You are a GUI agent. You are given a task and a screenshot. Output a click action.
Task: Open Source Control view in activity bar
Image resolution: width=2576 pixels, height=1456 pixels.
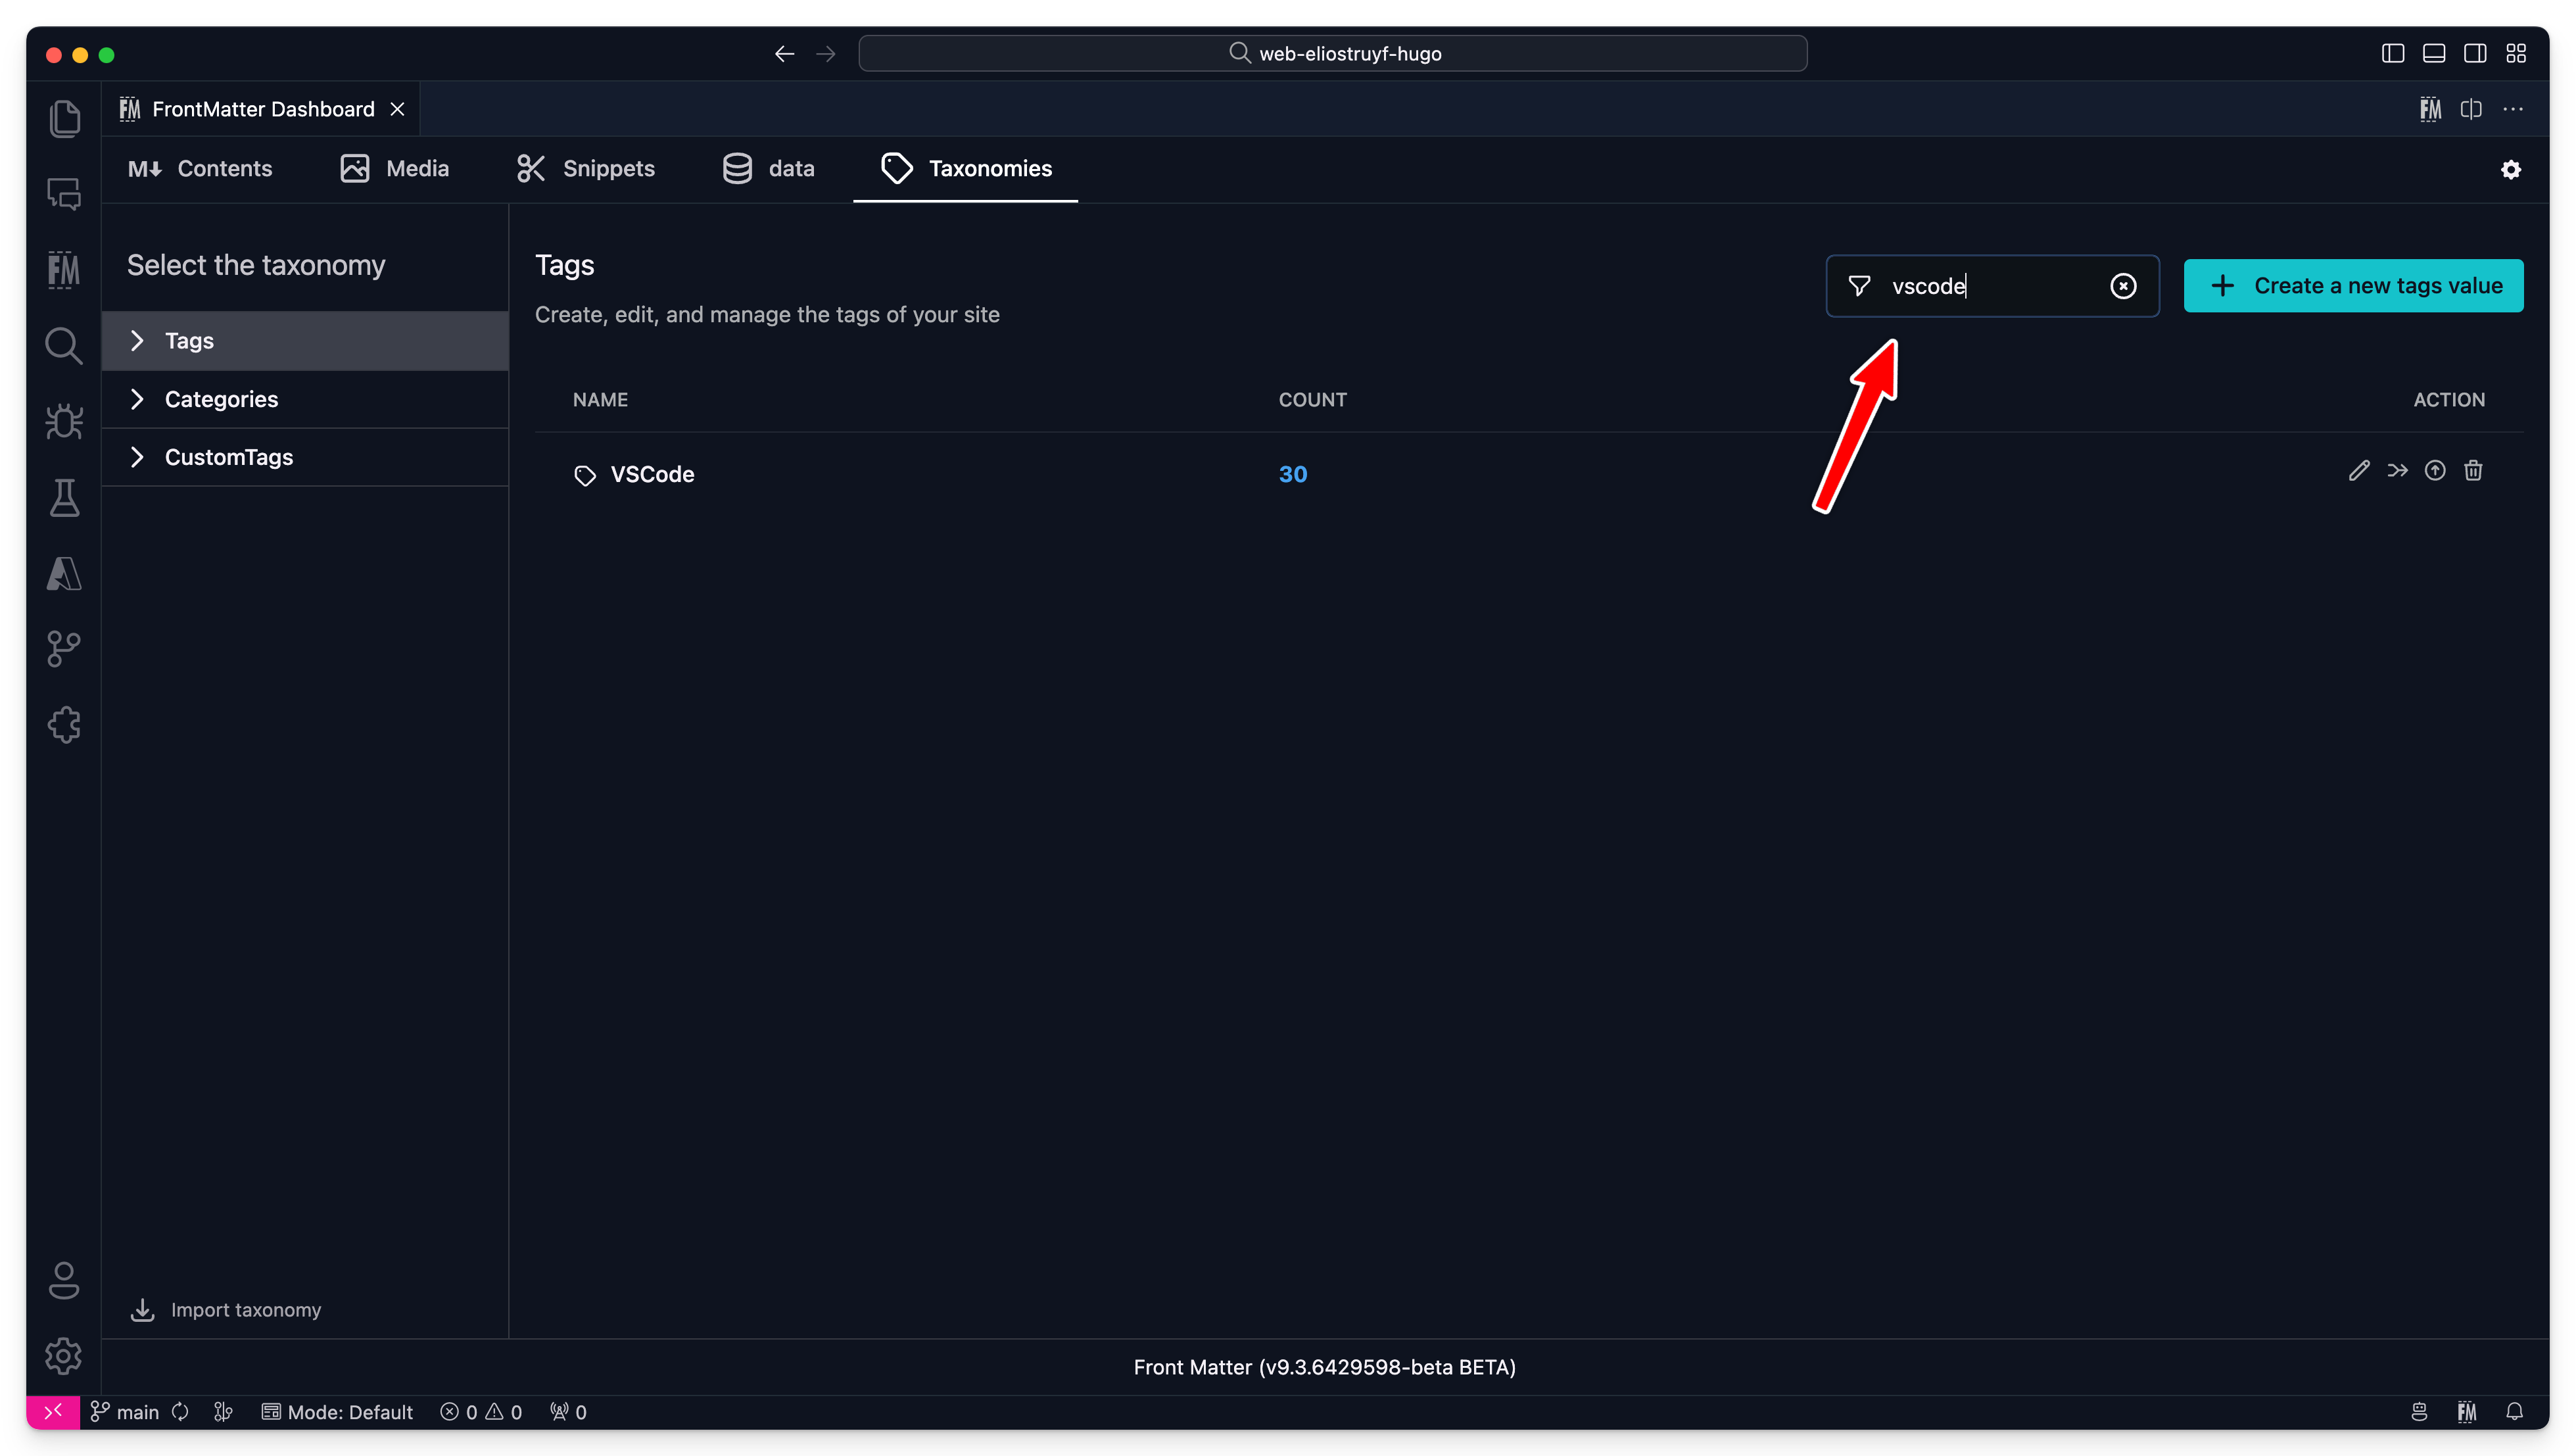(x=64, y=649)
